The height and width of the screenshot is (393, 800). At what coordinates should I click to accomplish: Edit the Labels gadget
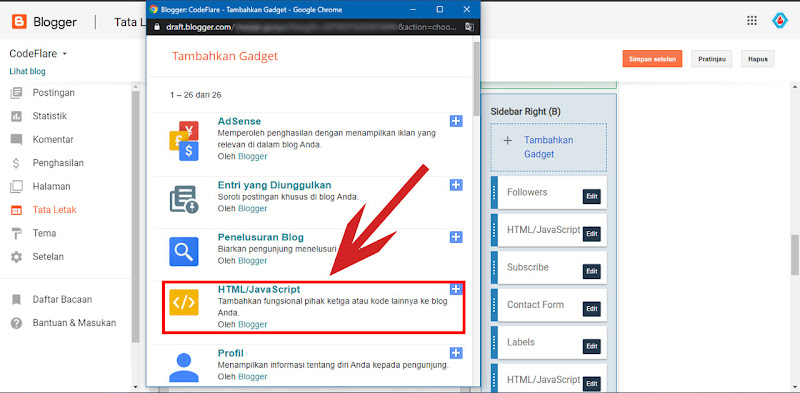pos(591,347)
